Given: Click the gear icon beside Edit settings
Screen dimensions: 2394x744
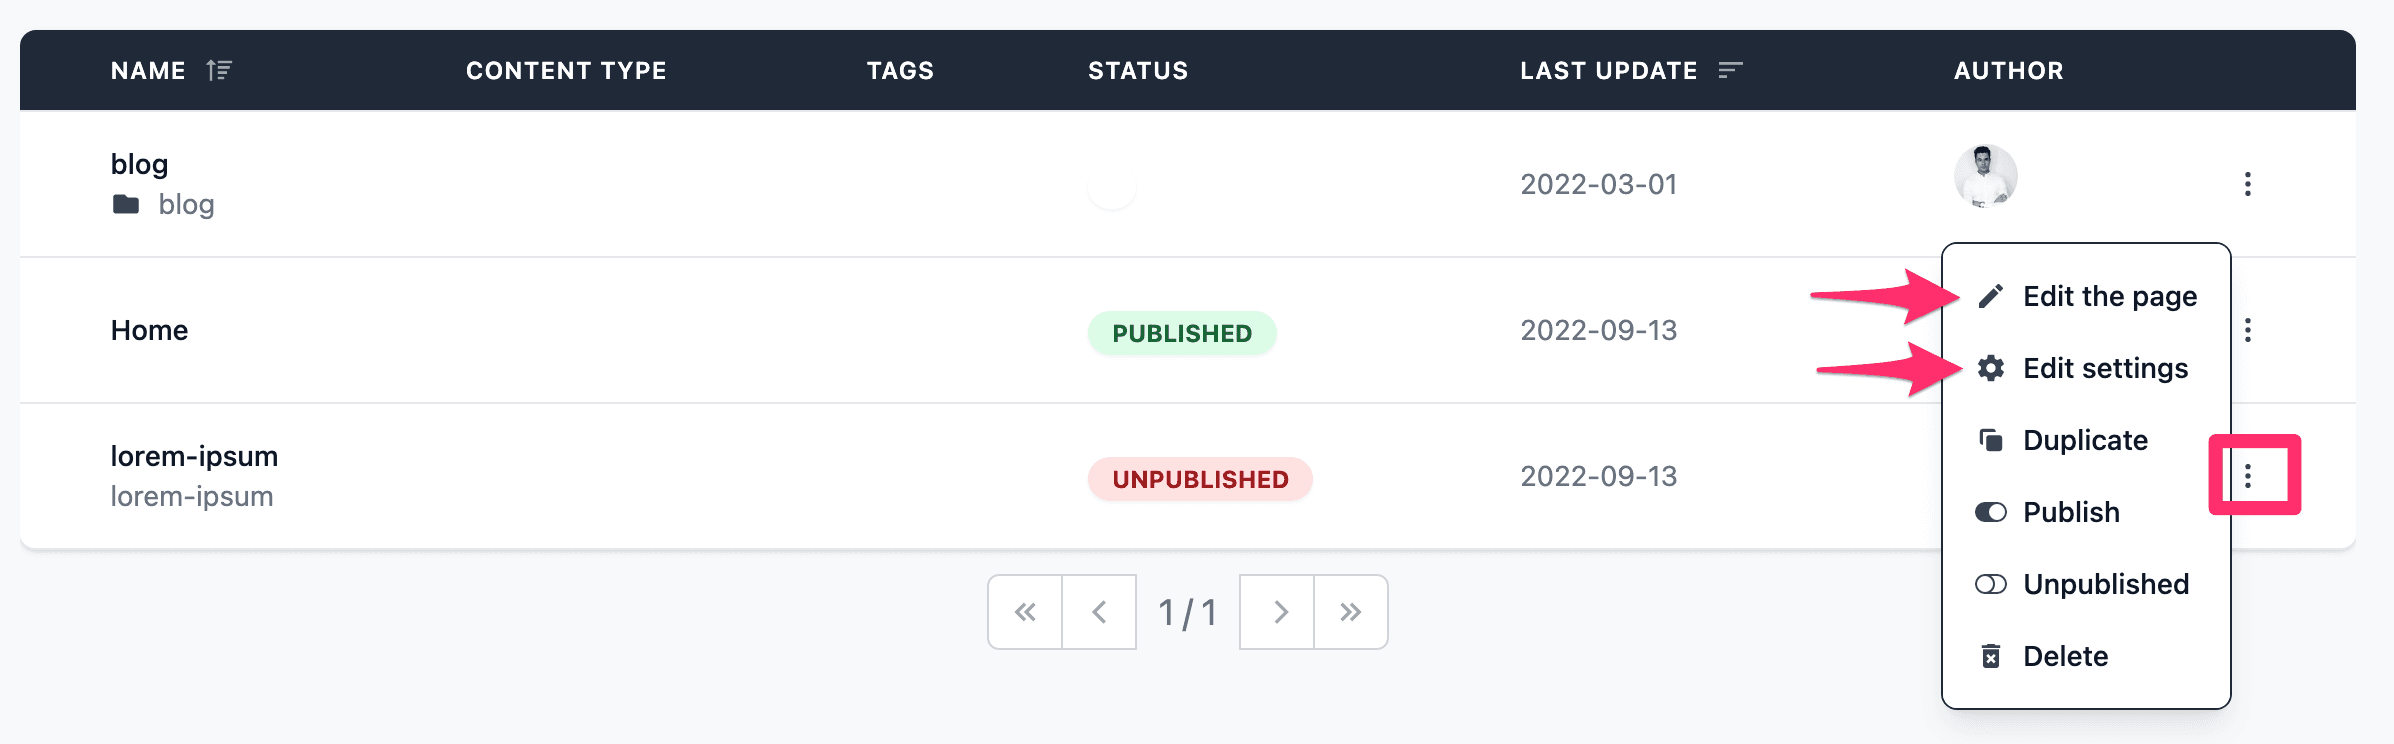Looking at the screenshot, I should (x=1990, y=368).
